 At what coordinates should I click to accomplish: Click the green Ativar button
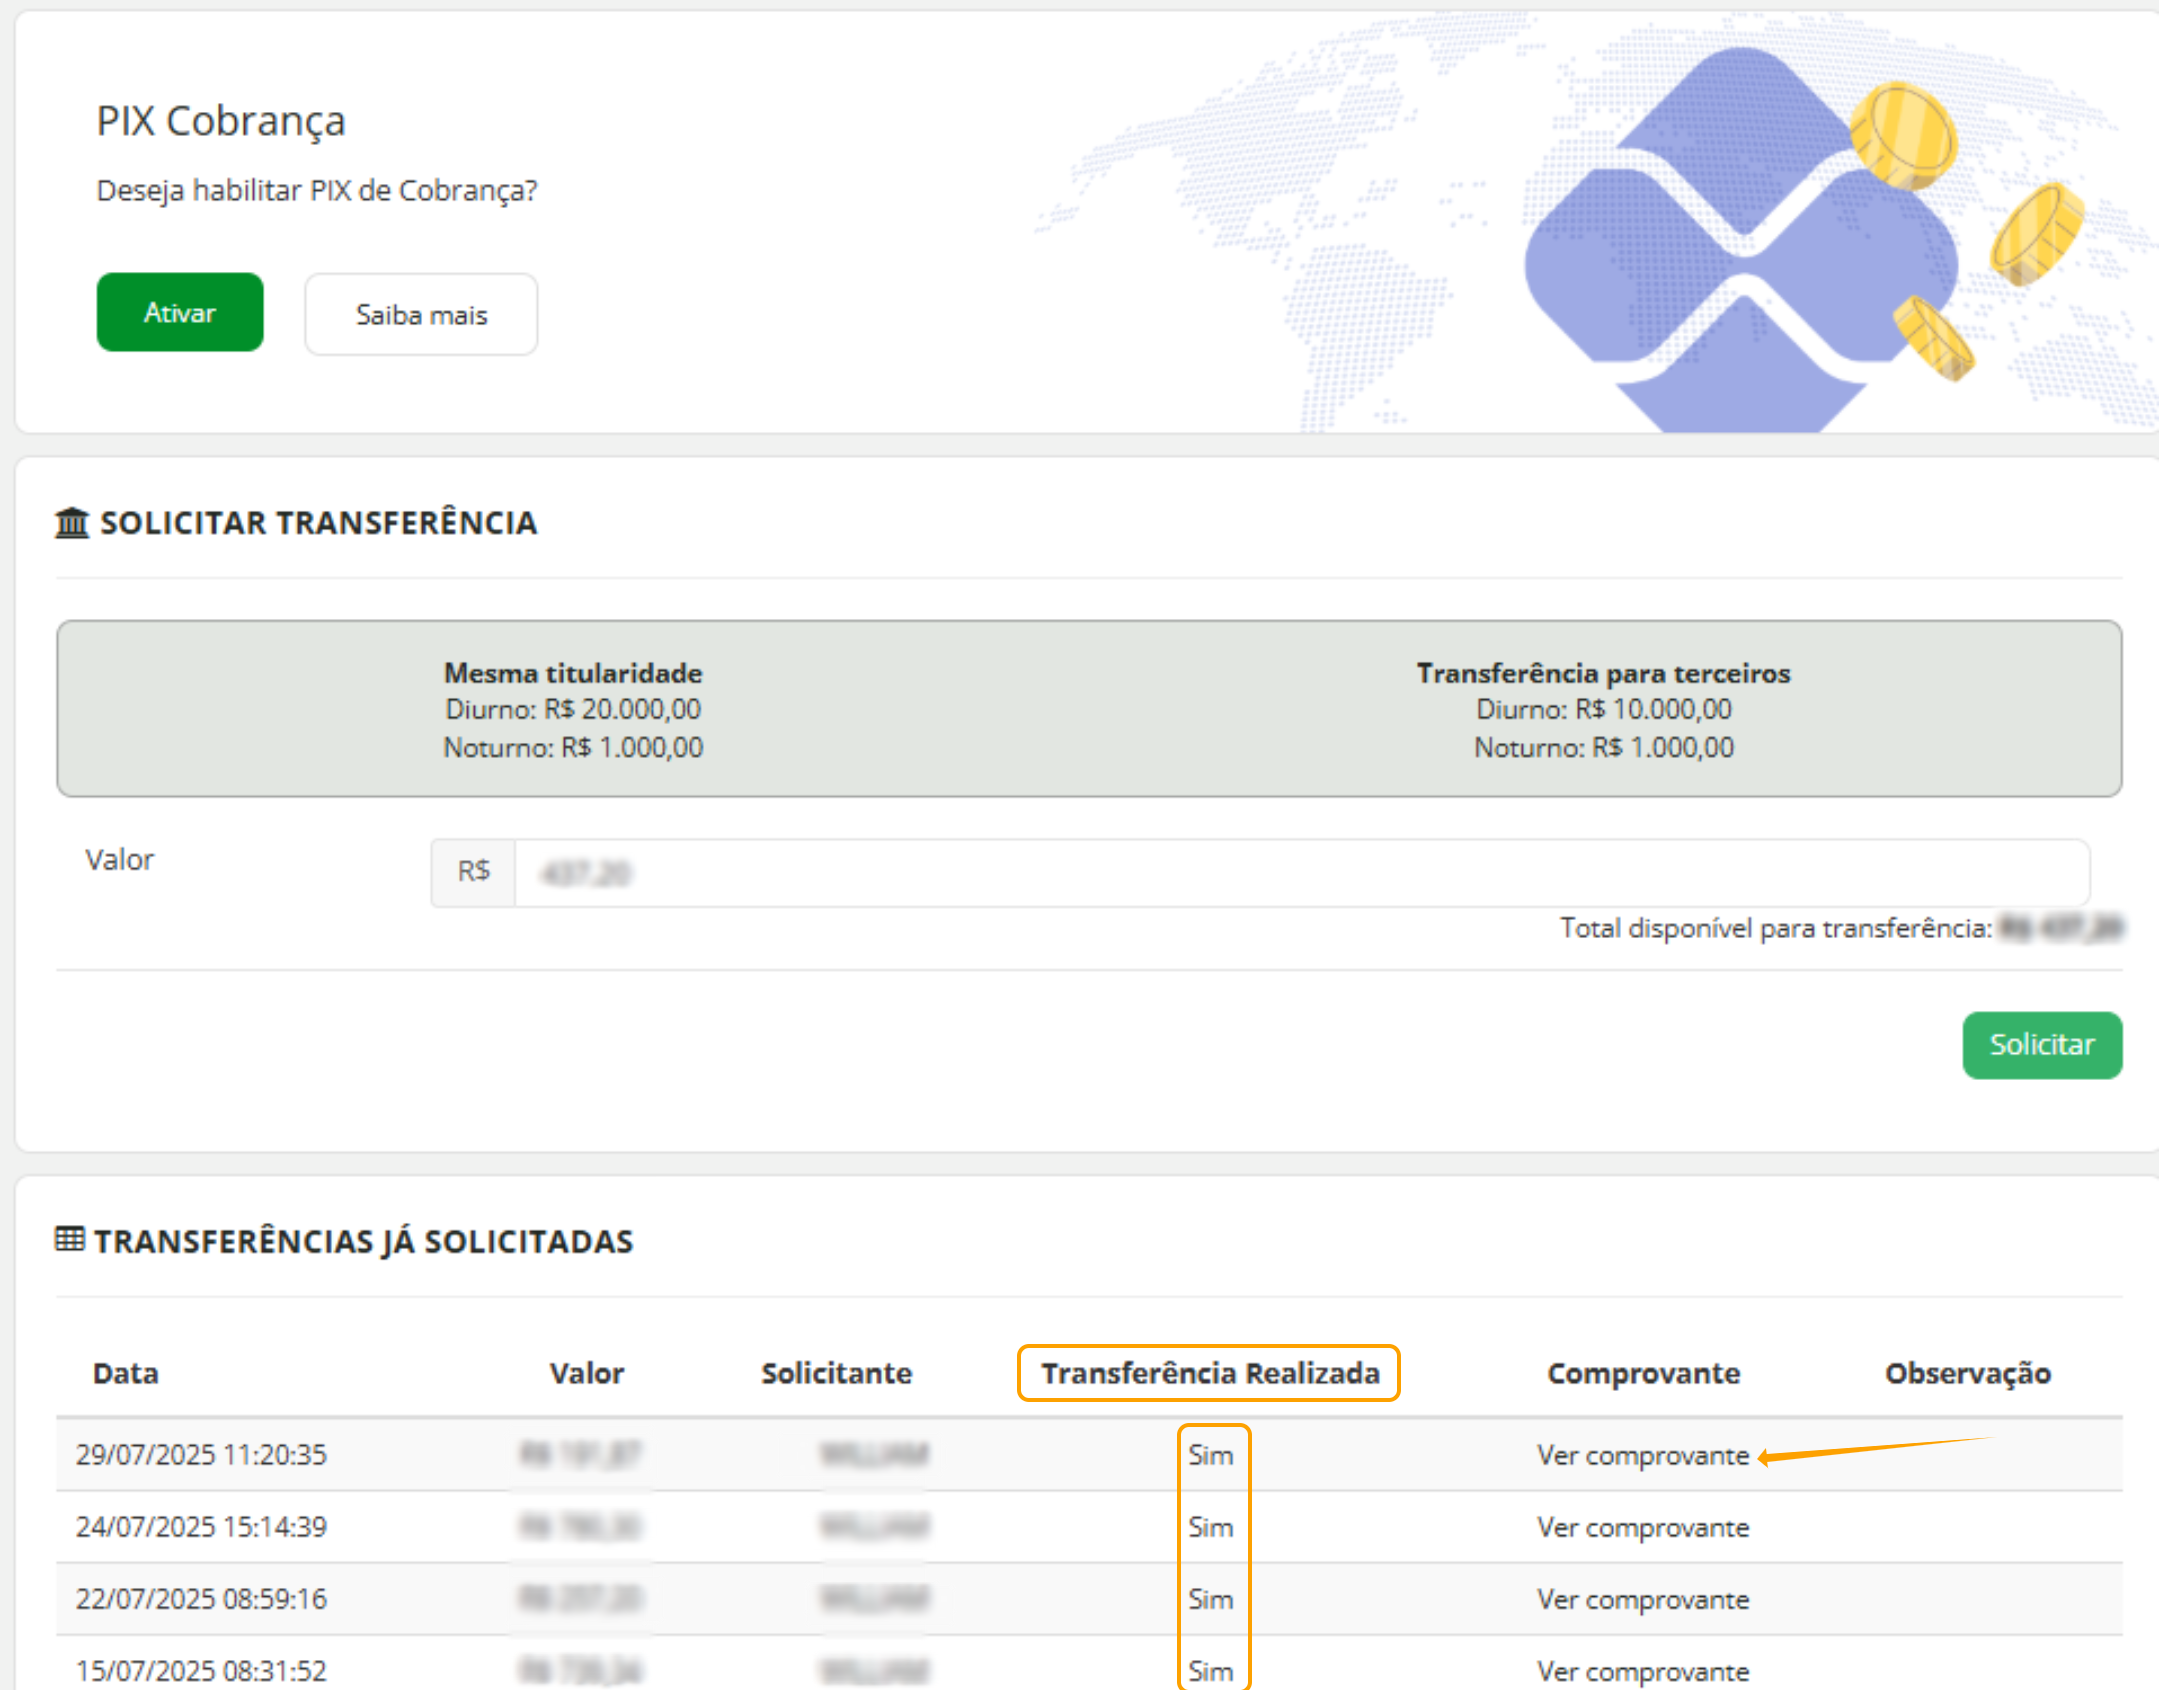pos(180,312)
